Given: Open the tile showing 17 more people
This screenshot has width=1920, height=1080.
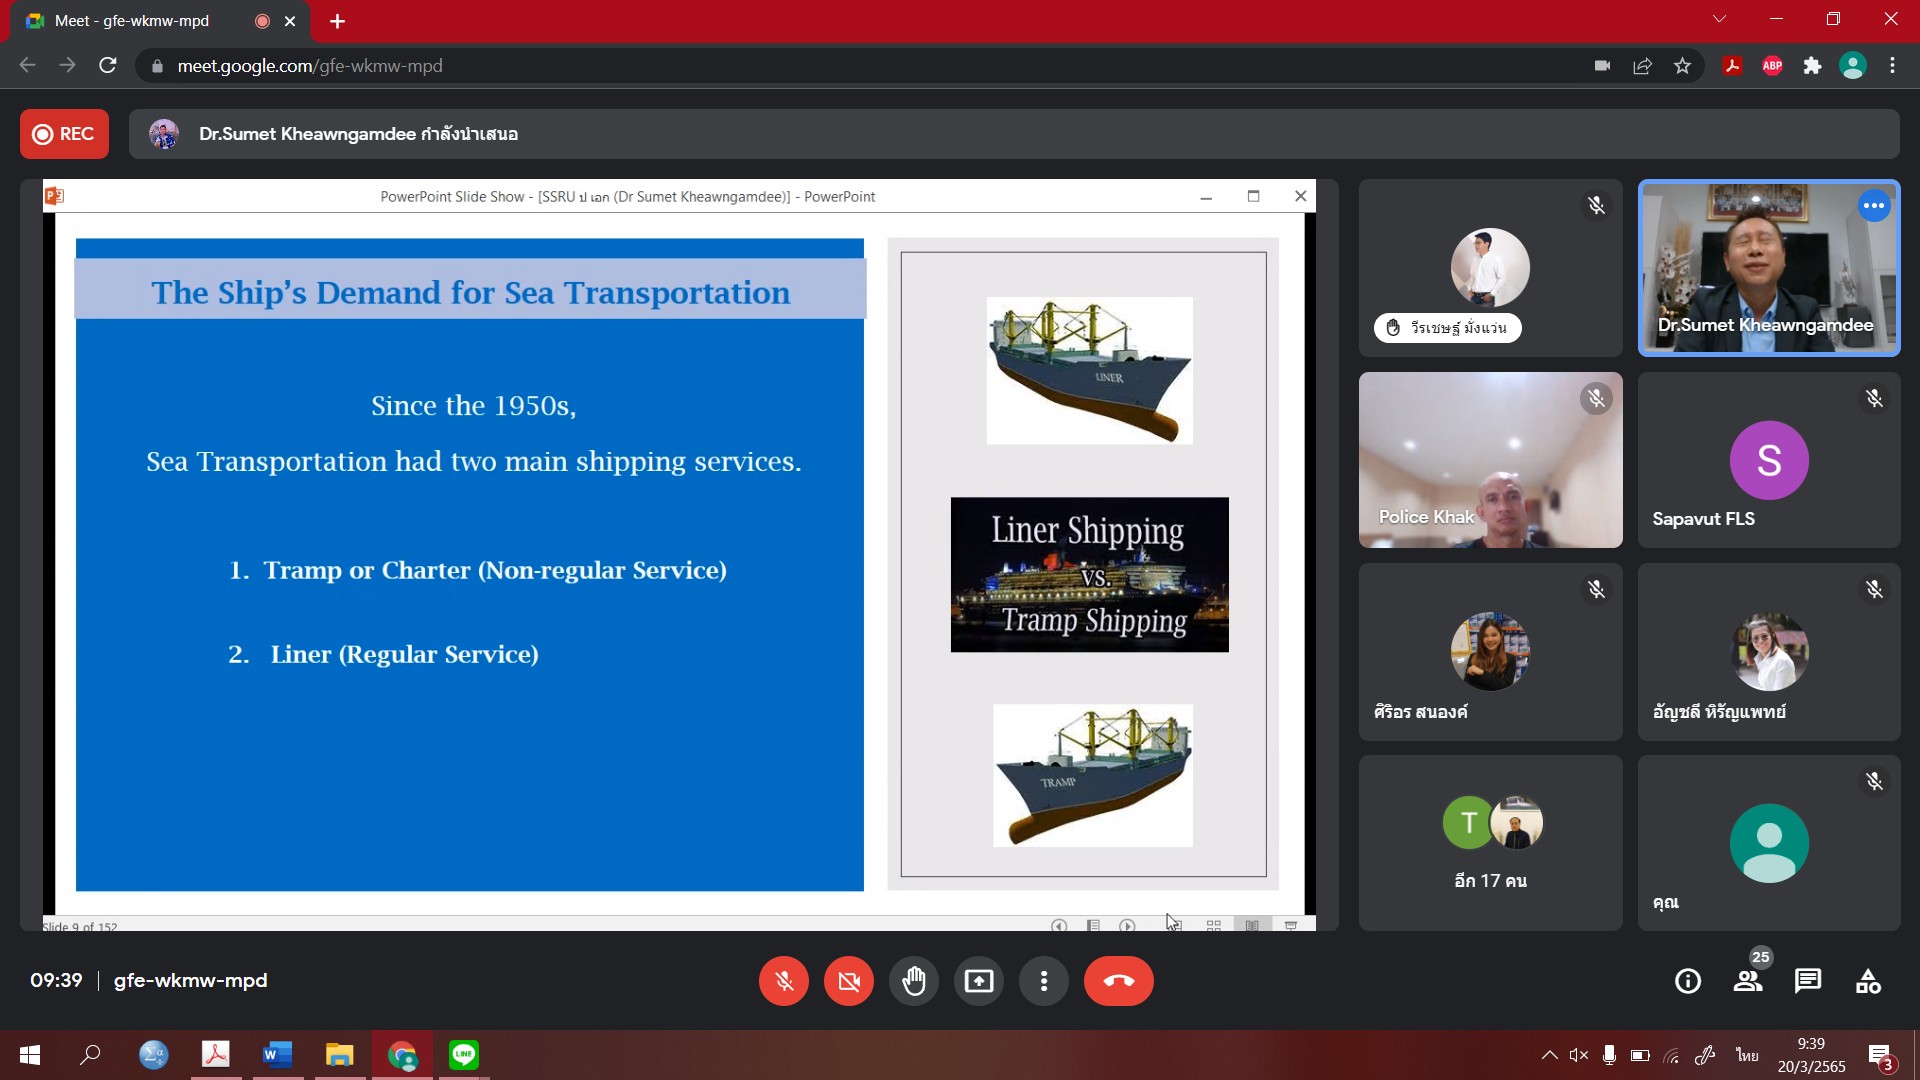Looking at the screenshot, I should pos(1490,843).
